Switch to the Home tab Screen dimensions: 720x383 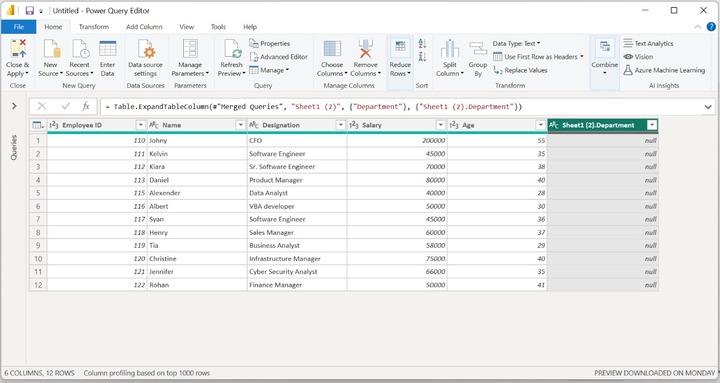pos(53,27)
